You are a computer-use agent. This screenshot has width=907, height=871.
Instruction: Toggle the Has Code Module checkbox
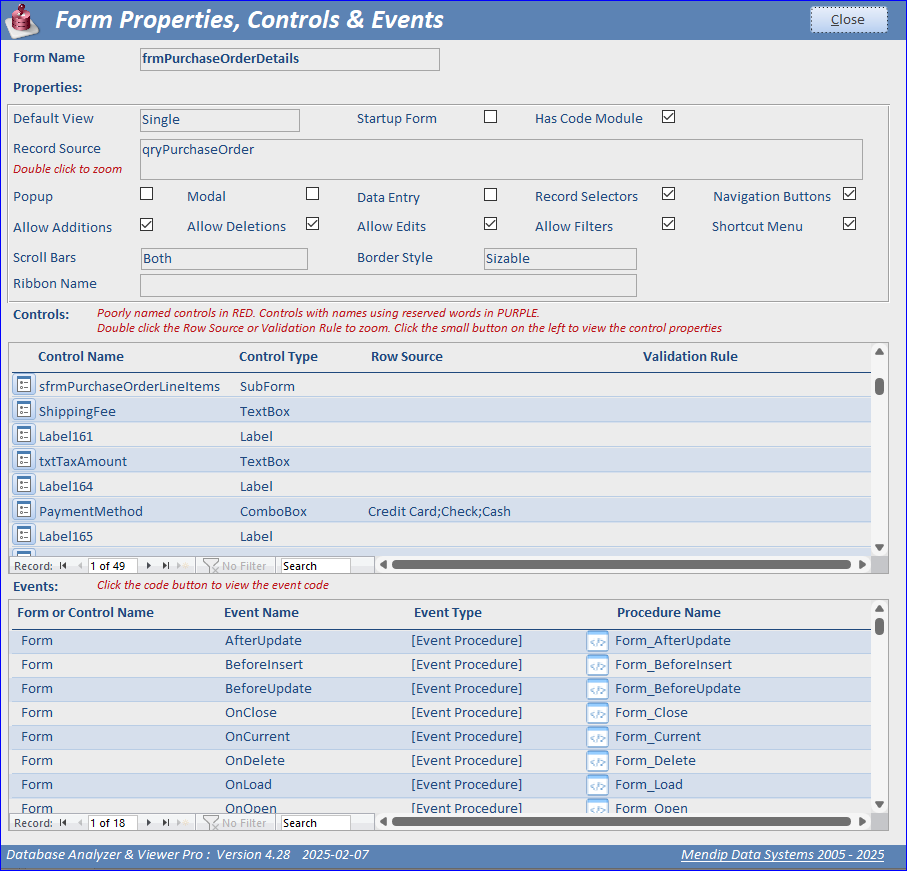(x=668, y=117)
